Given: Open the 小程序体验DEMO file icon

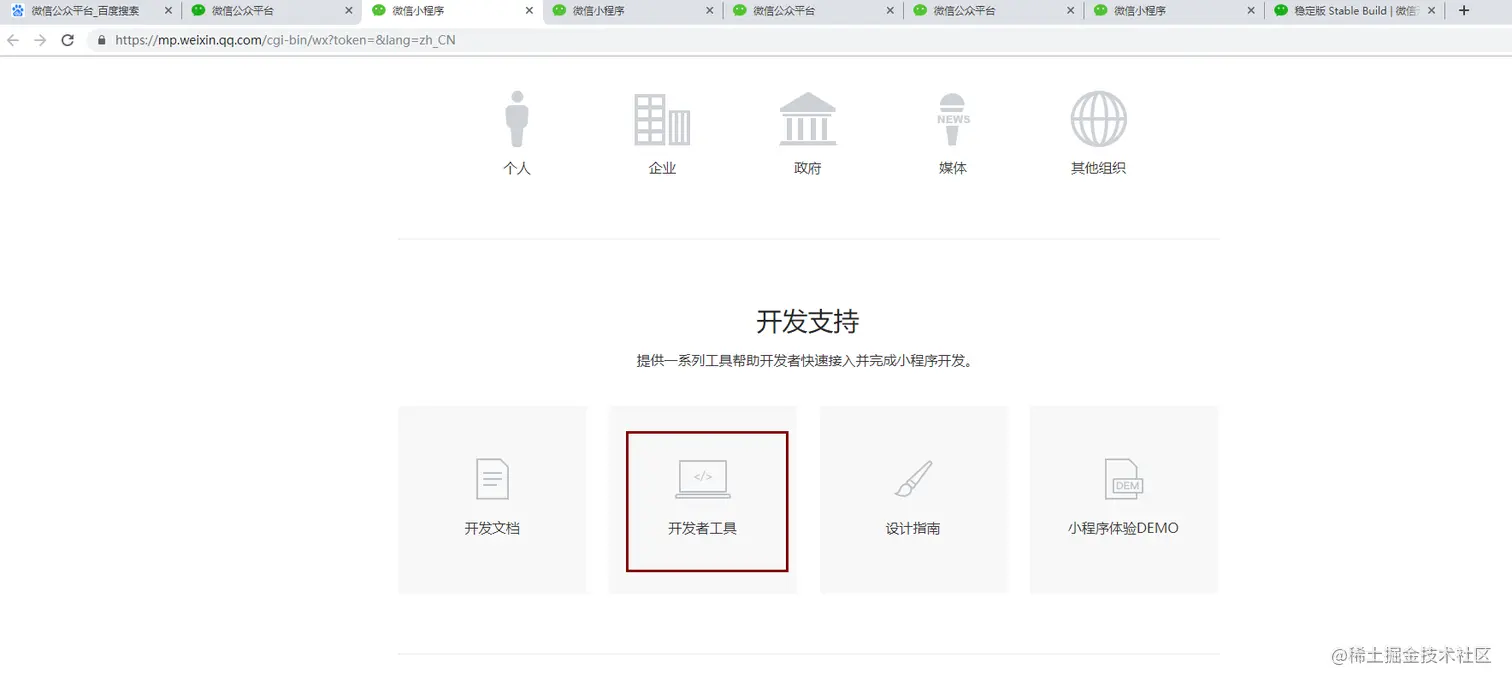Looking at the screenshot, I should click(1123, 479).
